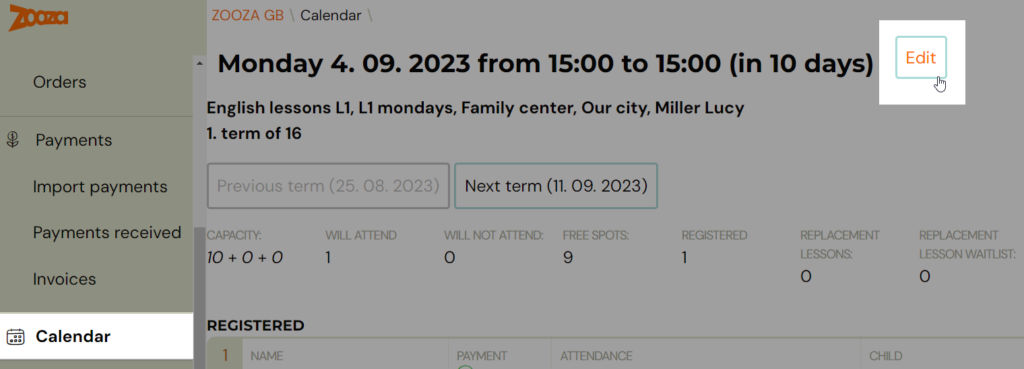Click the Monday 4. 09. 2023 heading
Viewport: 1024px width, 369px height.
coord(545,64)
